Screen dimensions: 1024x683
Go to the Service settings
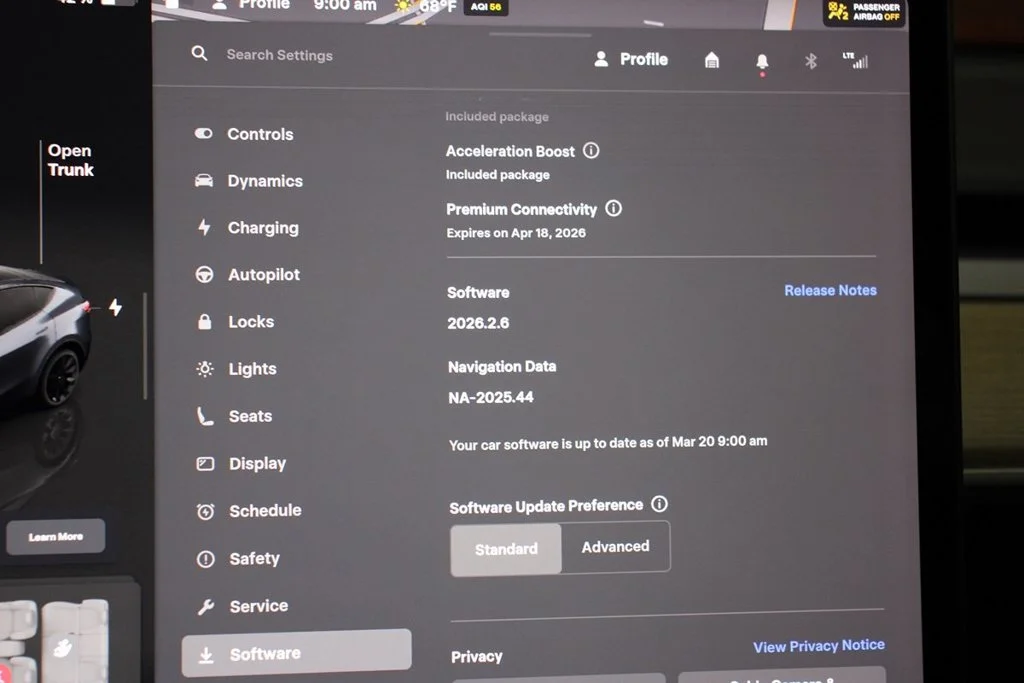243,607
